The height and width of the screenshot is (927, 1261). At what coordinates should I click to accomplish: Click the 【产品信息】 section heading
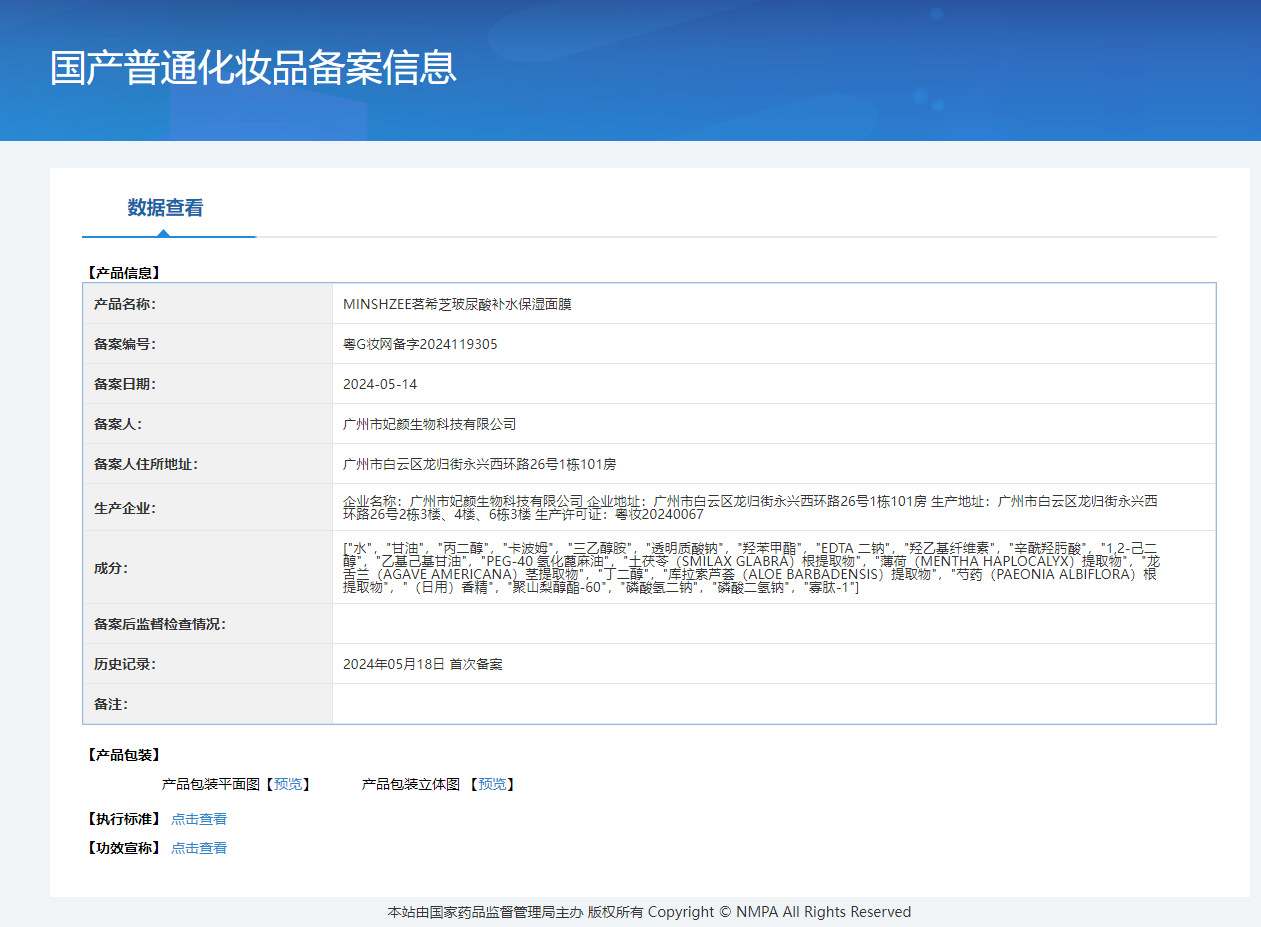[123, 272]
